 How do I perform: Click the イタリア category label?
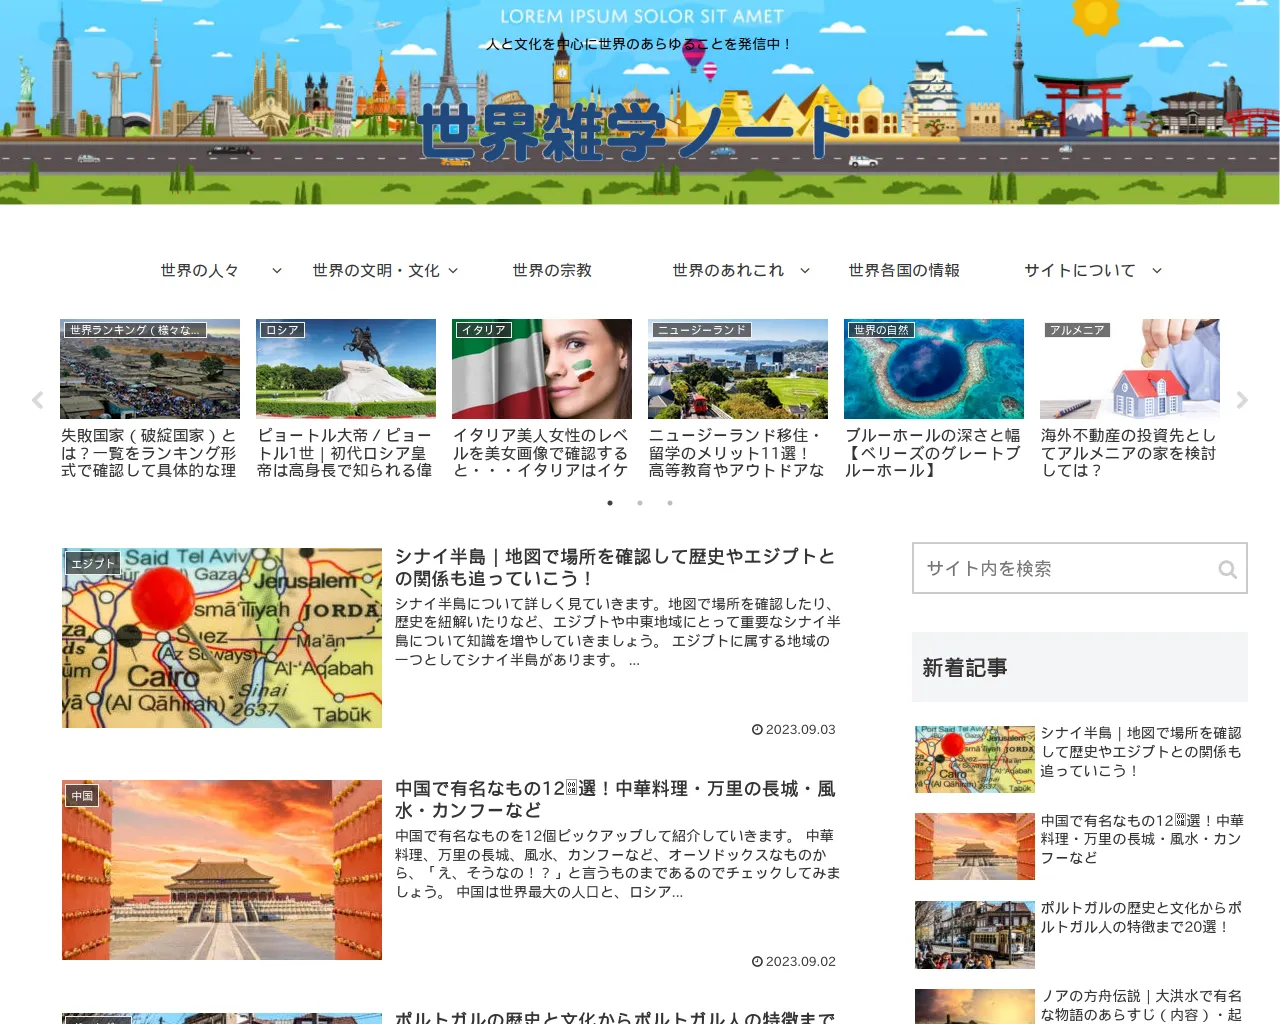click(x=485, y=330)
